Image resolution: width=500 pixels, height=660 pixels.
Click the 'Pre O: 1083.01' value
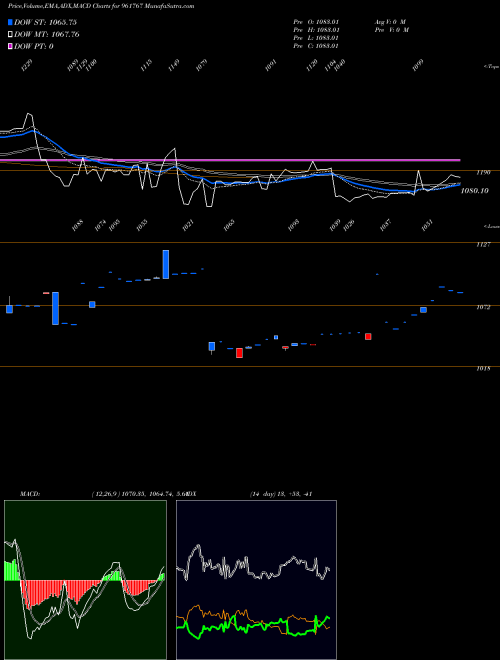316,22
